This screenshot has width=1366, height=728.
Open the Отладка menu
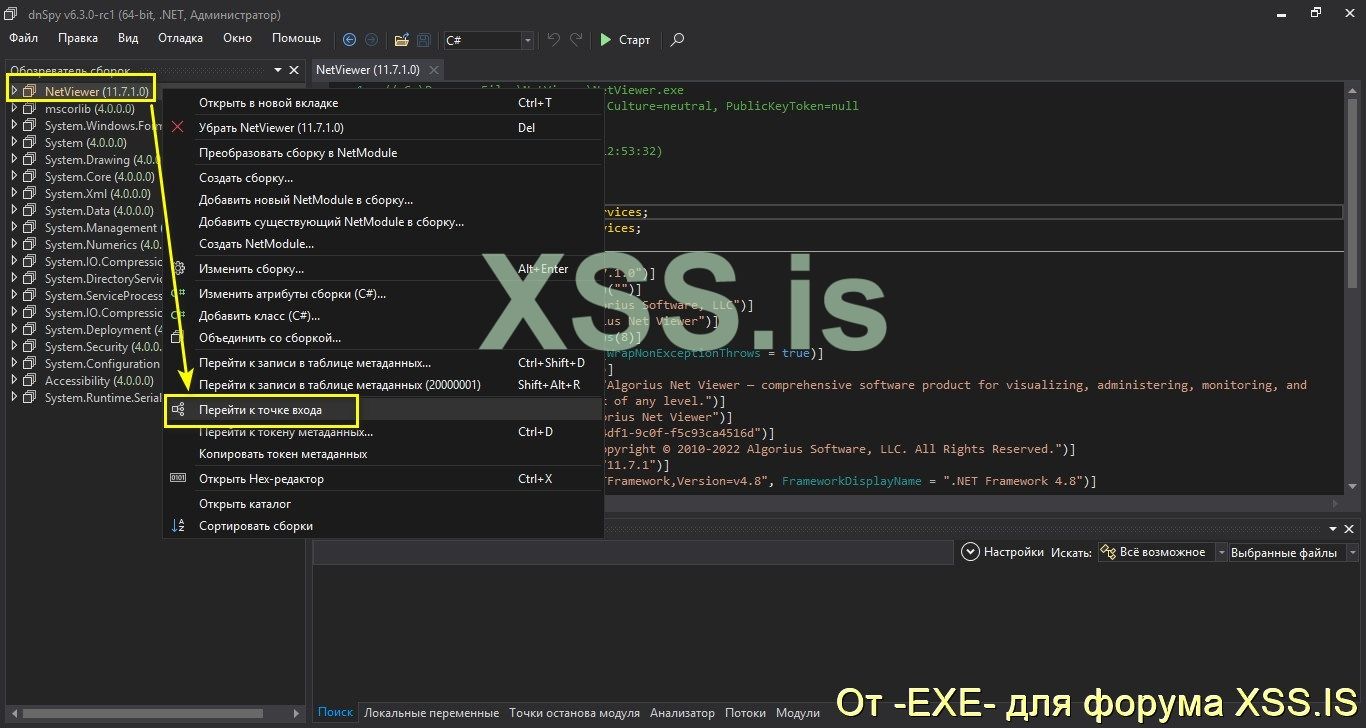(x=180, y=38)
